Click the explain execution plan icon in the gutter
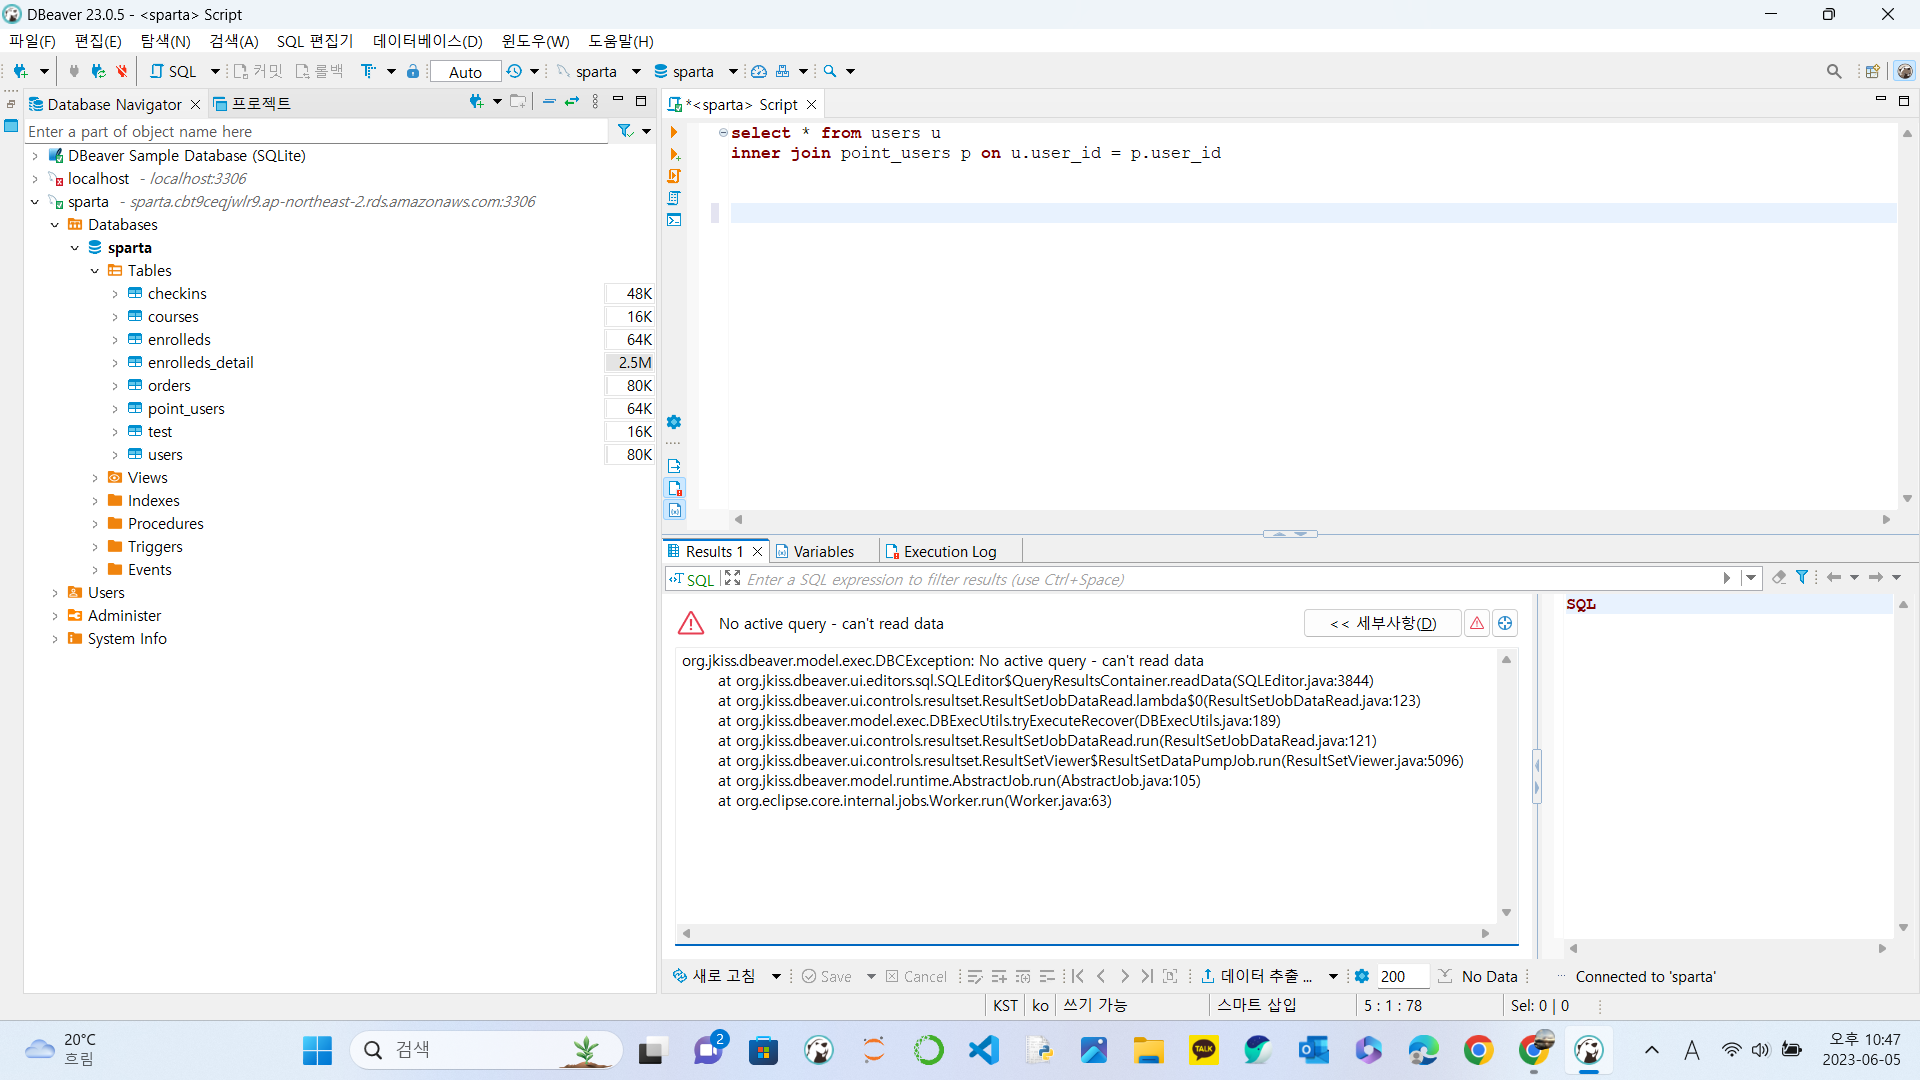 (x=674, y=198)
